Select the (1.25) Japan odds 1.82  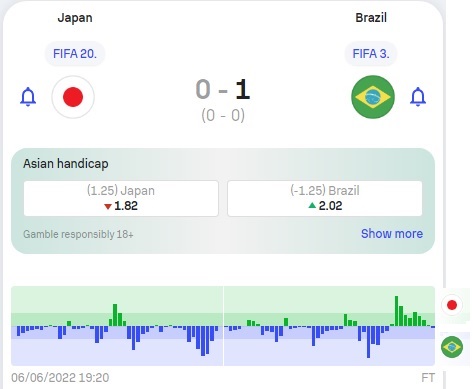121,198
